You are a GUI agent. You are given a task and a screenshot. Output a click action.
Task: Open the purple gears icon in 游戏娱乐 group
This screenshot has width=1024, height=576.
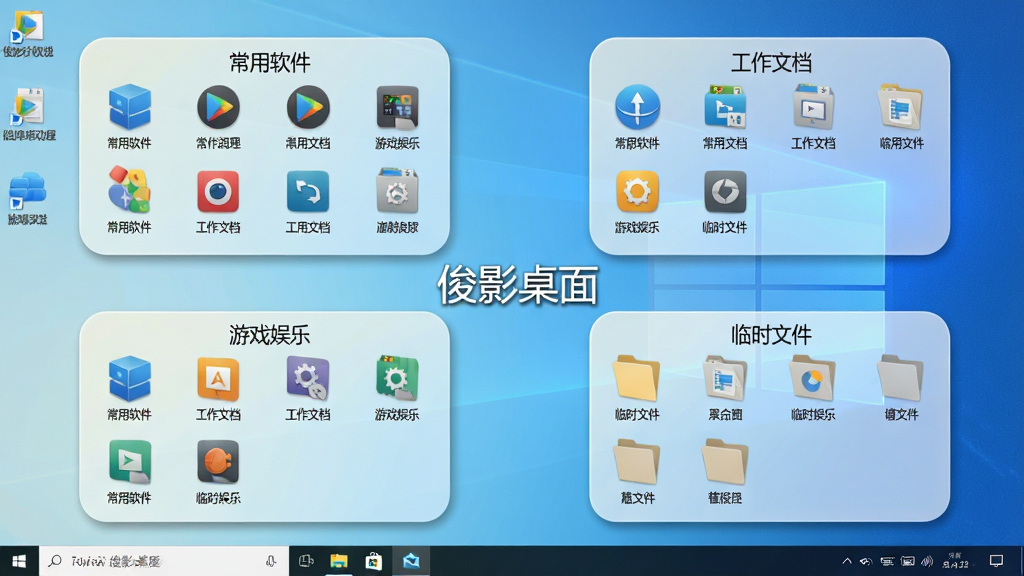(308, 378)
